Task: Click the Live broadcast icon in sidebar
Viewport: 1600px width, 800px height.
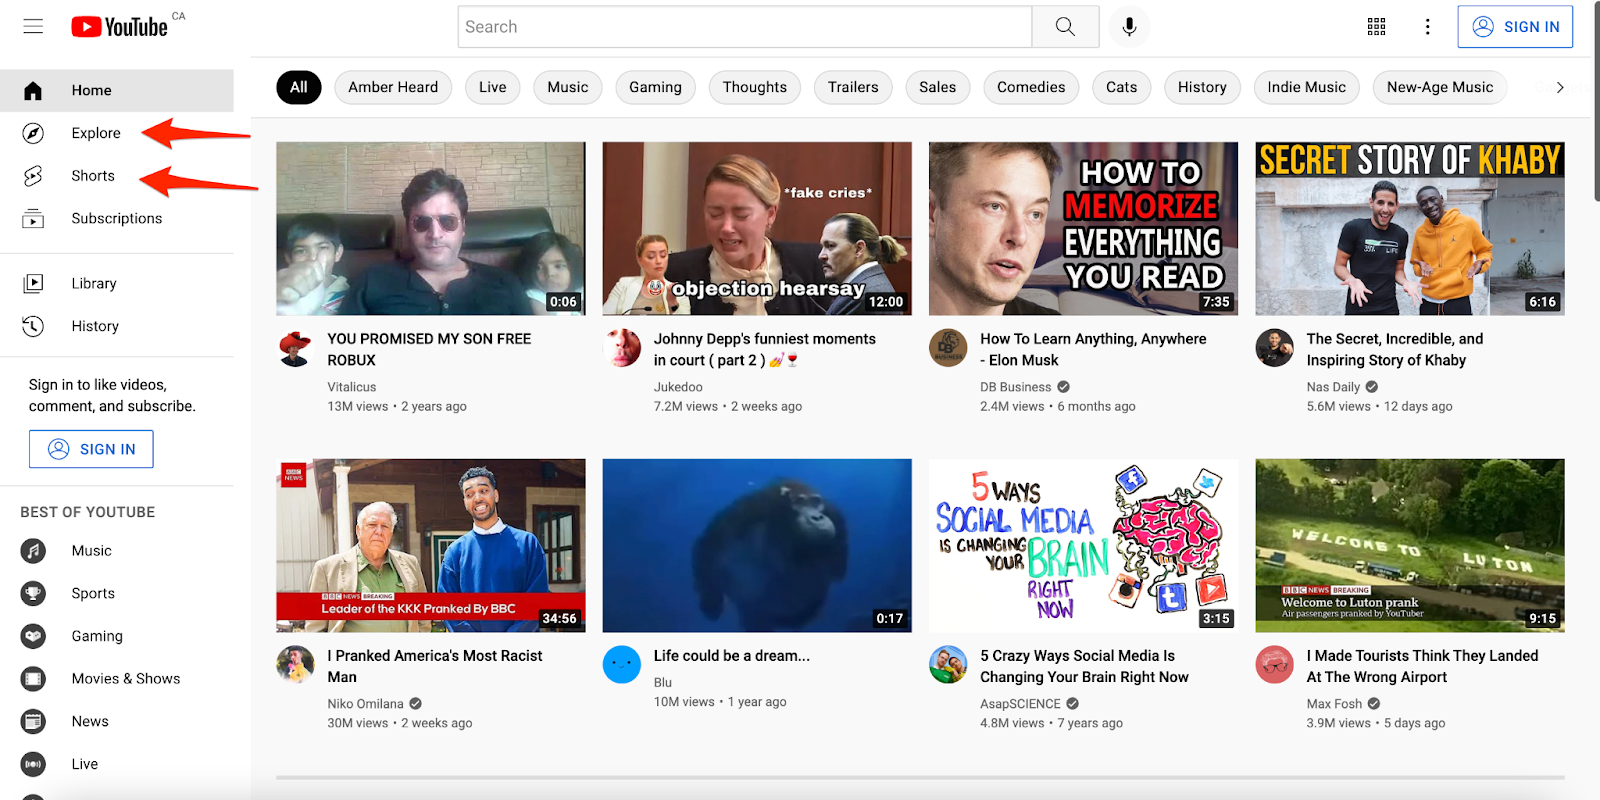Action: click(x=33, y=764)
